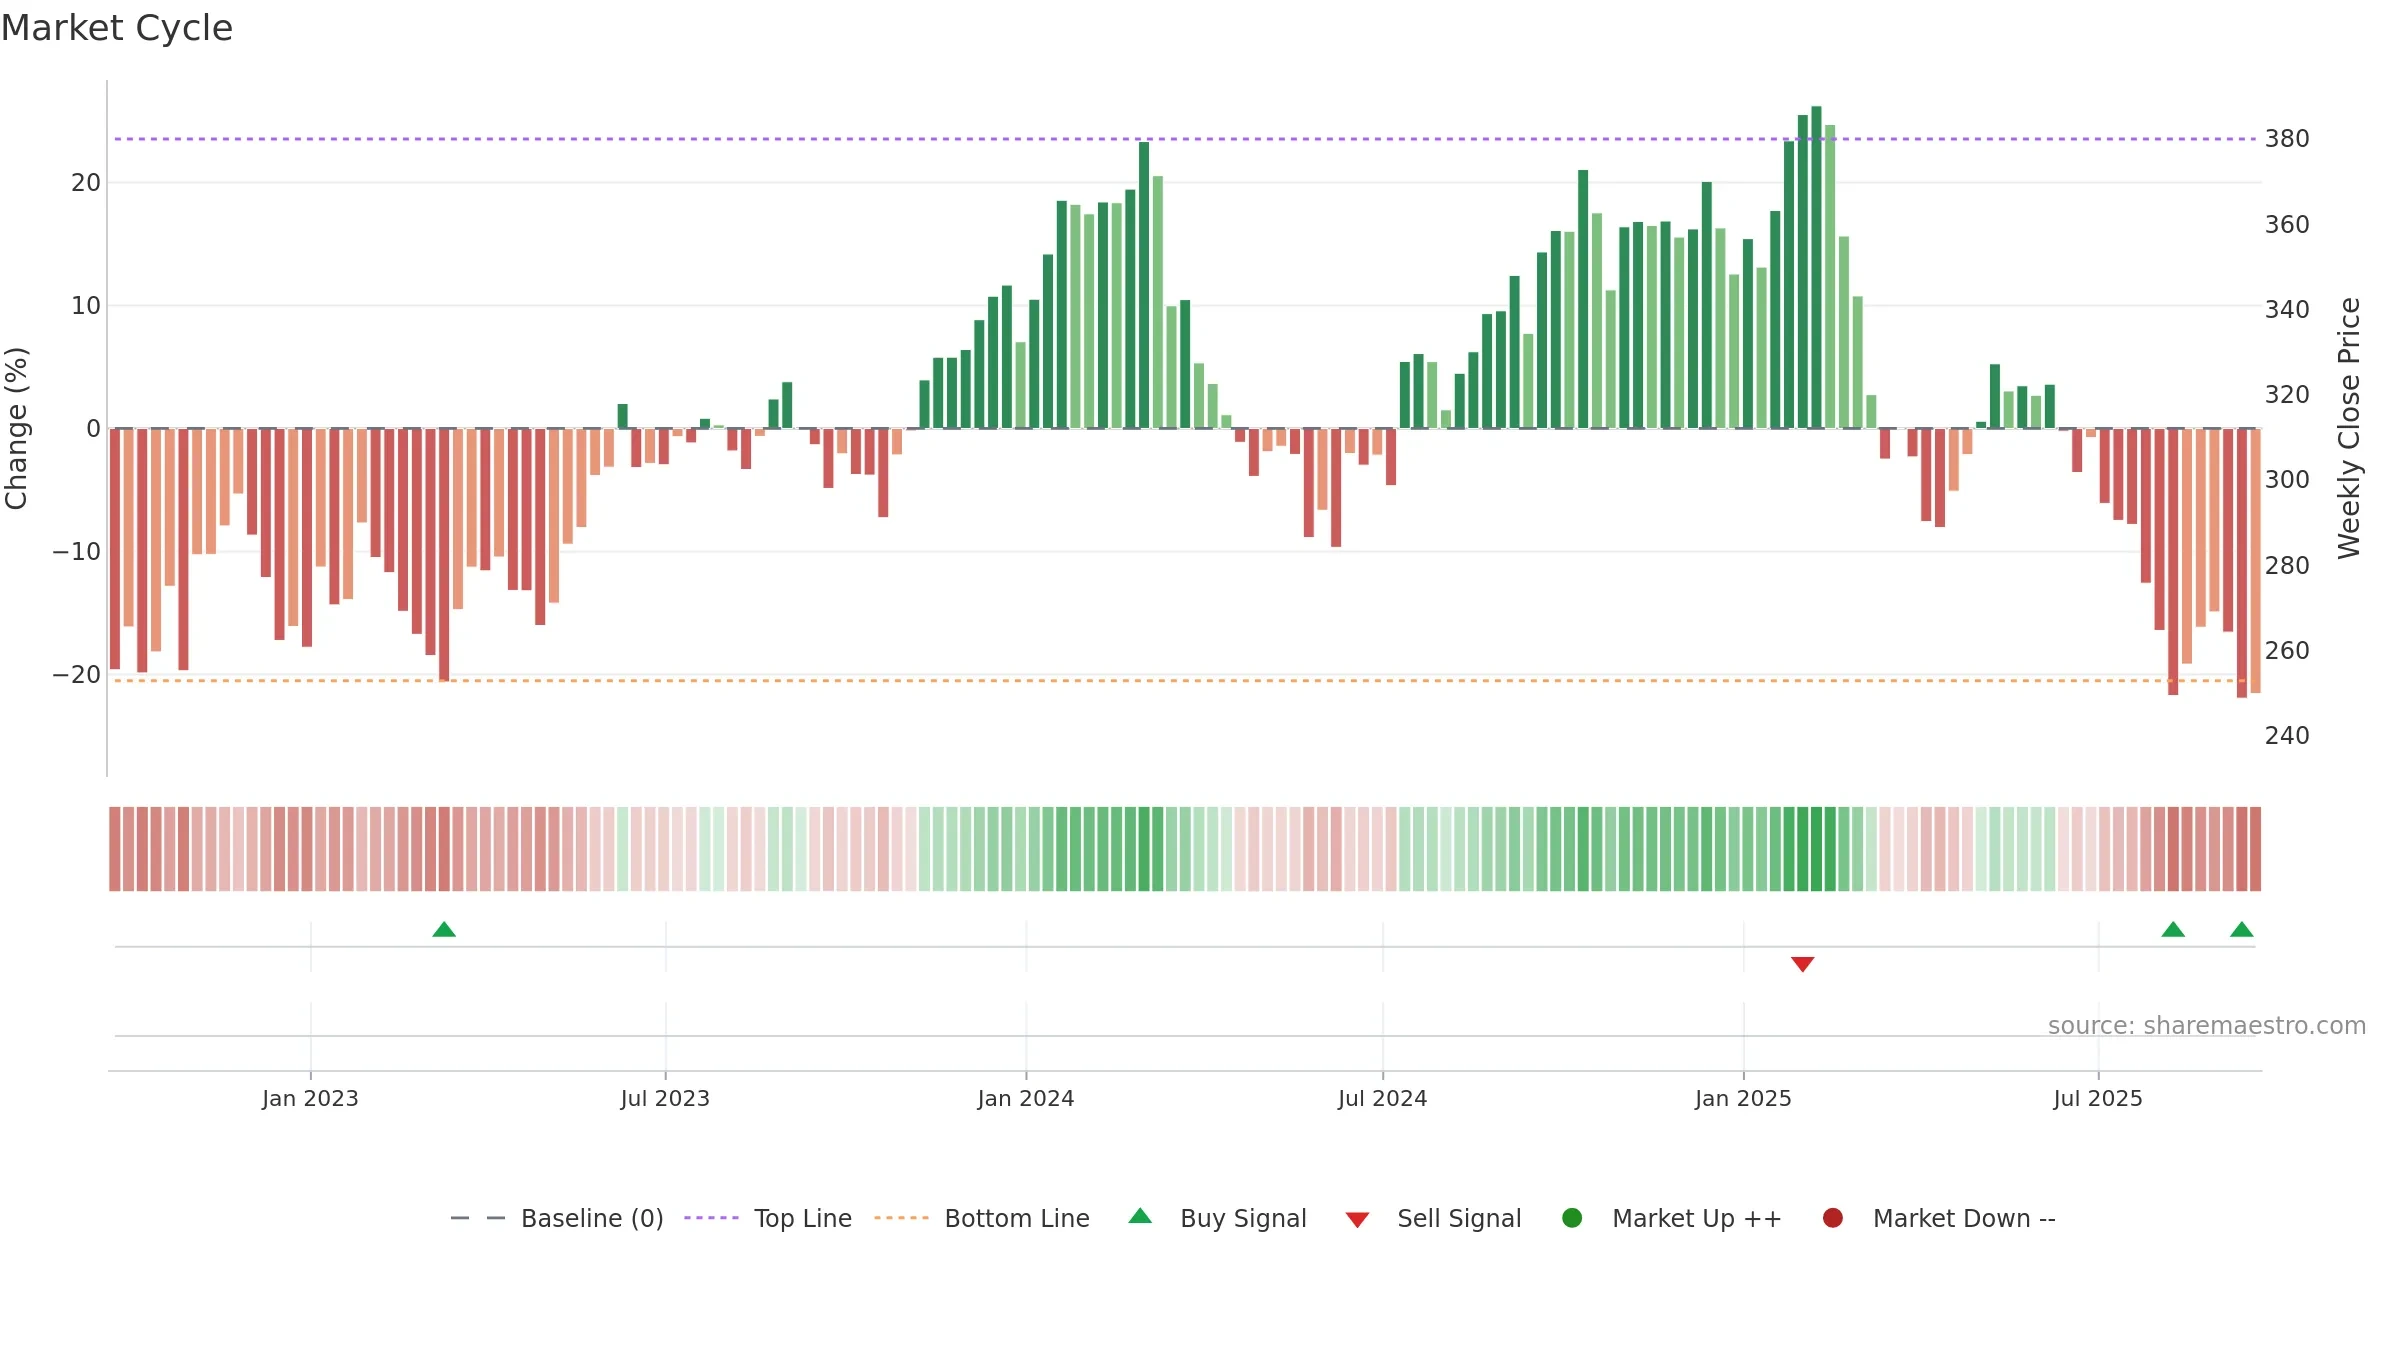The width and height of the screenshot is (2400, 1350).
Task: Toggle the Market Down -- legend entry
Action: click(x=1939, y=1218)
